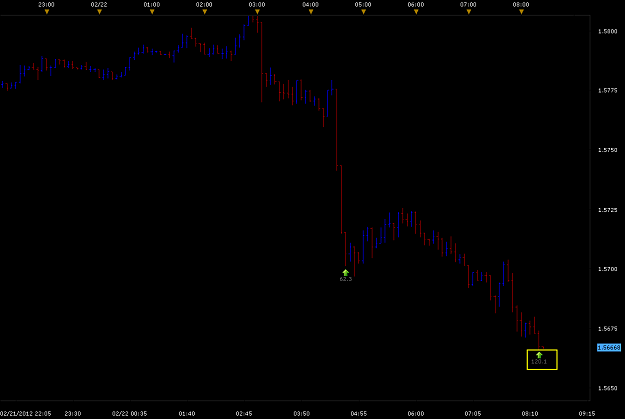Click the 03:50 bottom time label
Viewport: 625px width, 419px height.
(x=302, y=414)
